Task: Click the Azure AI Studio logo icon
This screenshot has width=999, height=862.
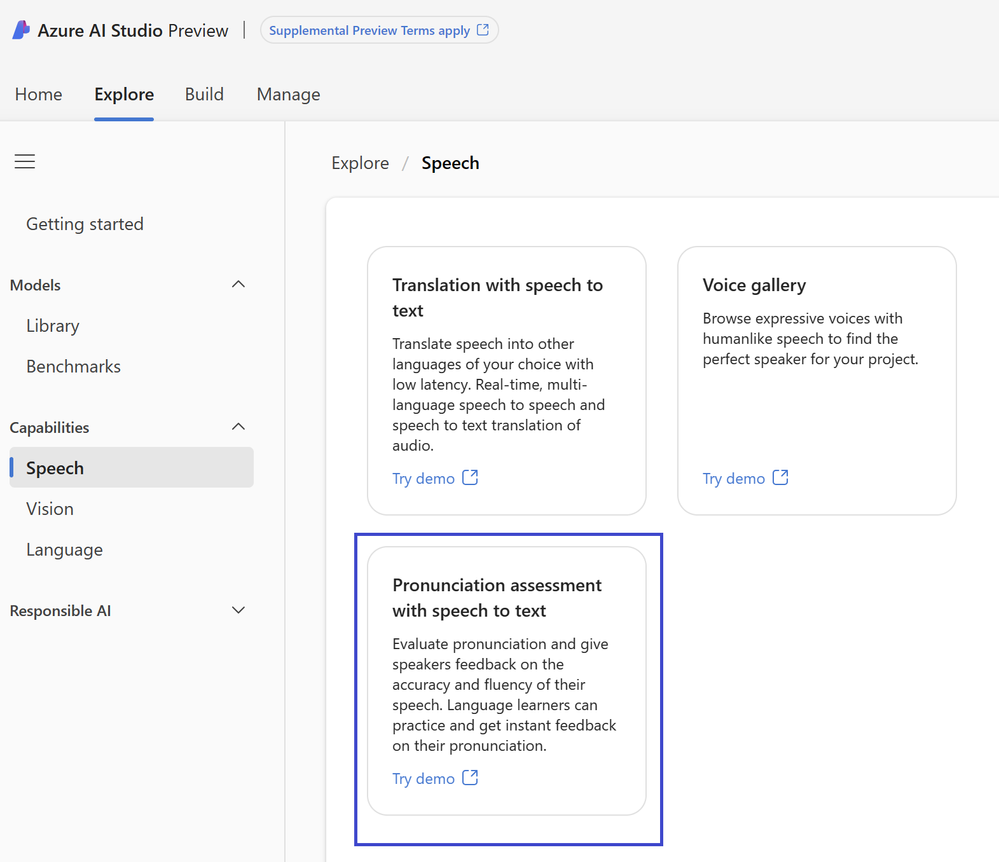Action: [21, 31]
